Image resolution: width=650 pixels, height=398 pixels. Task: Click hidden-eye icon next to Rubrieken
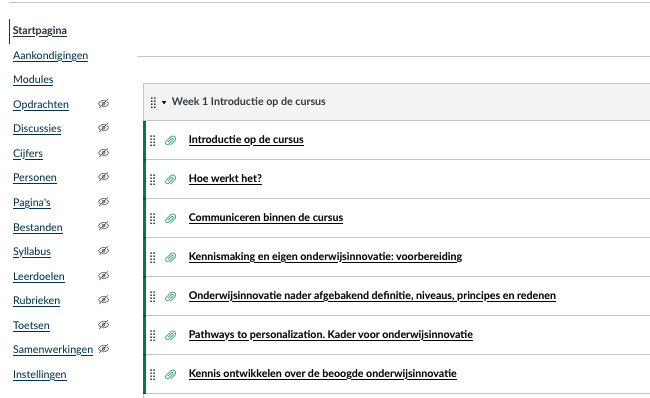[x=103, y=299]
